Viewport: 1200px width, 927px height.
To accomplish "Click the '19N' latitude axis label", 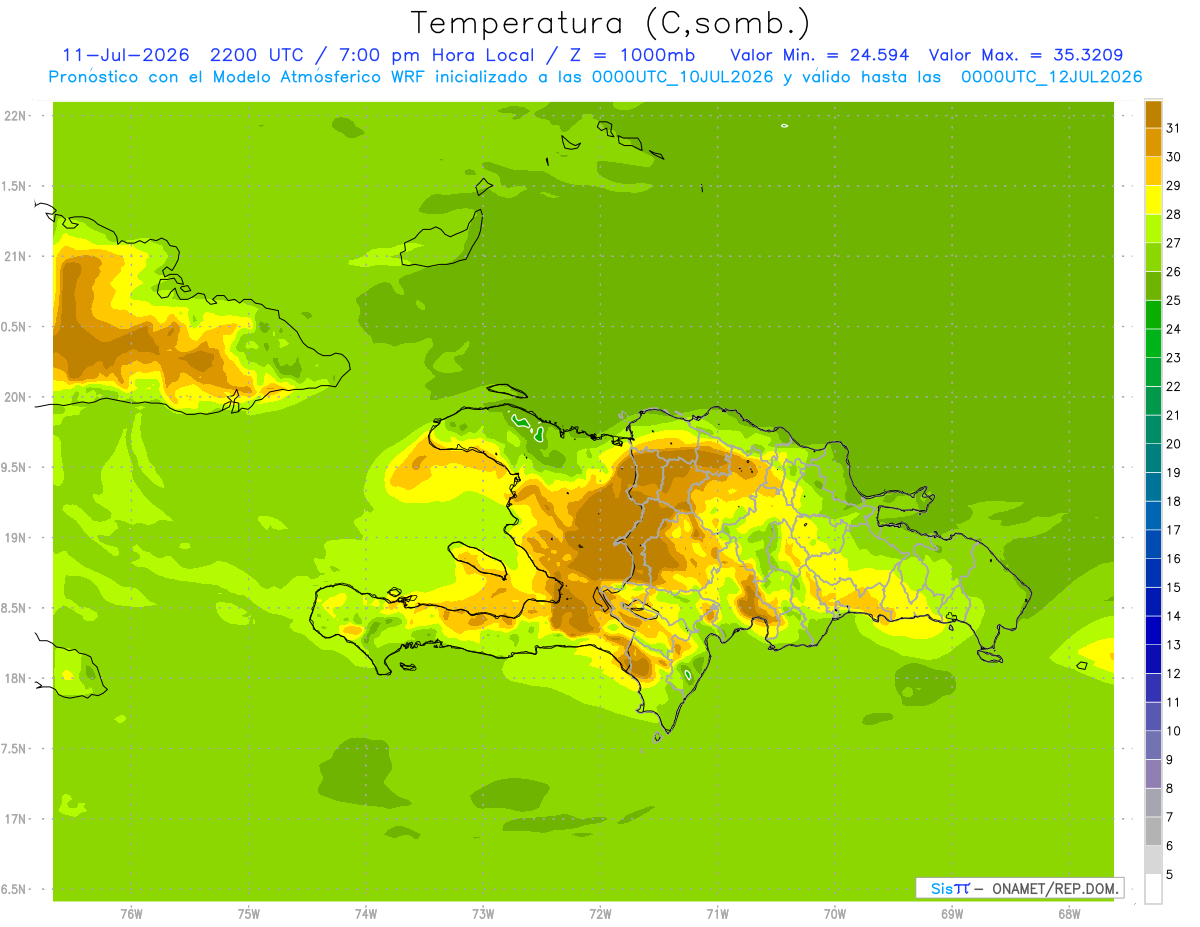I will (15, 538).
